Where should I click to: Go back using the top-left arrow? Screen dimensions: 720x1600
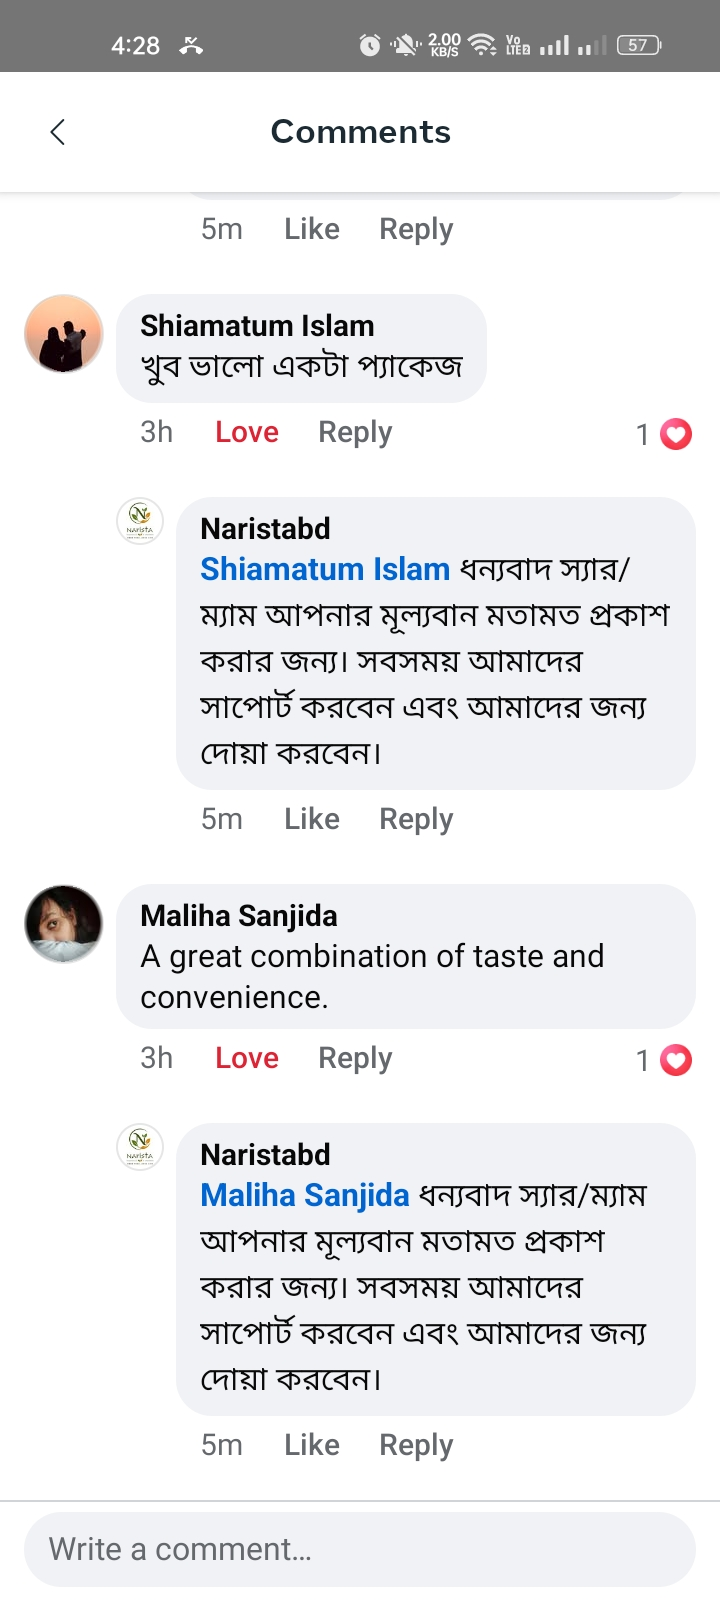[58, 132]
